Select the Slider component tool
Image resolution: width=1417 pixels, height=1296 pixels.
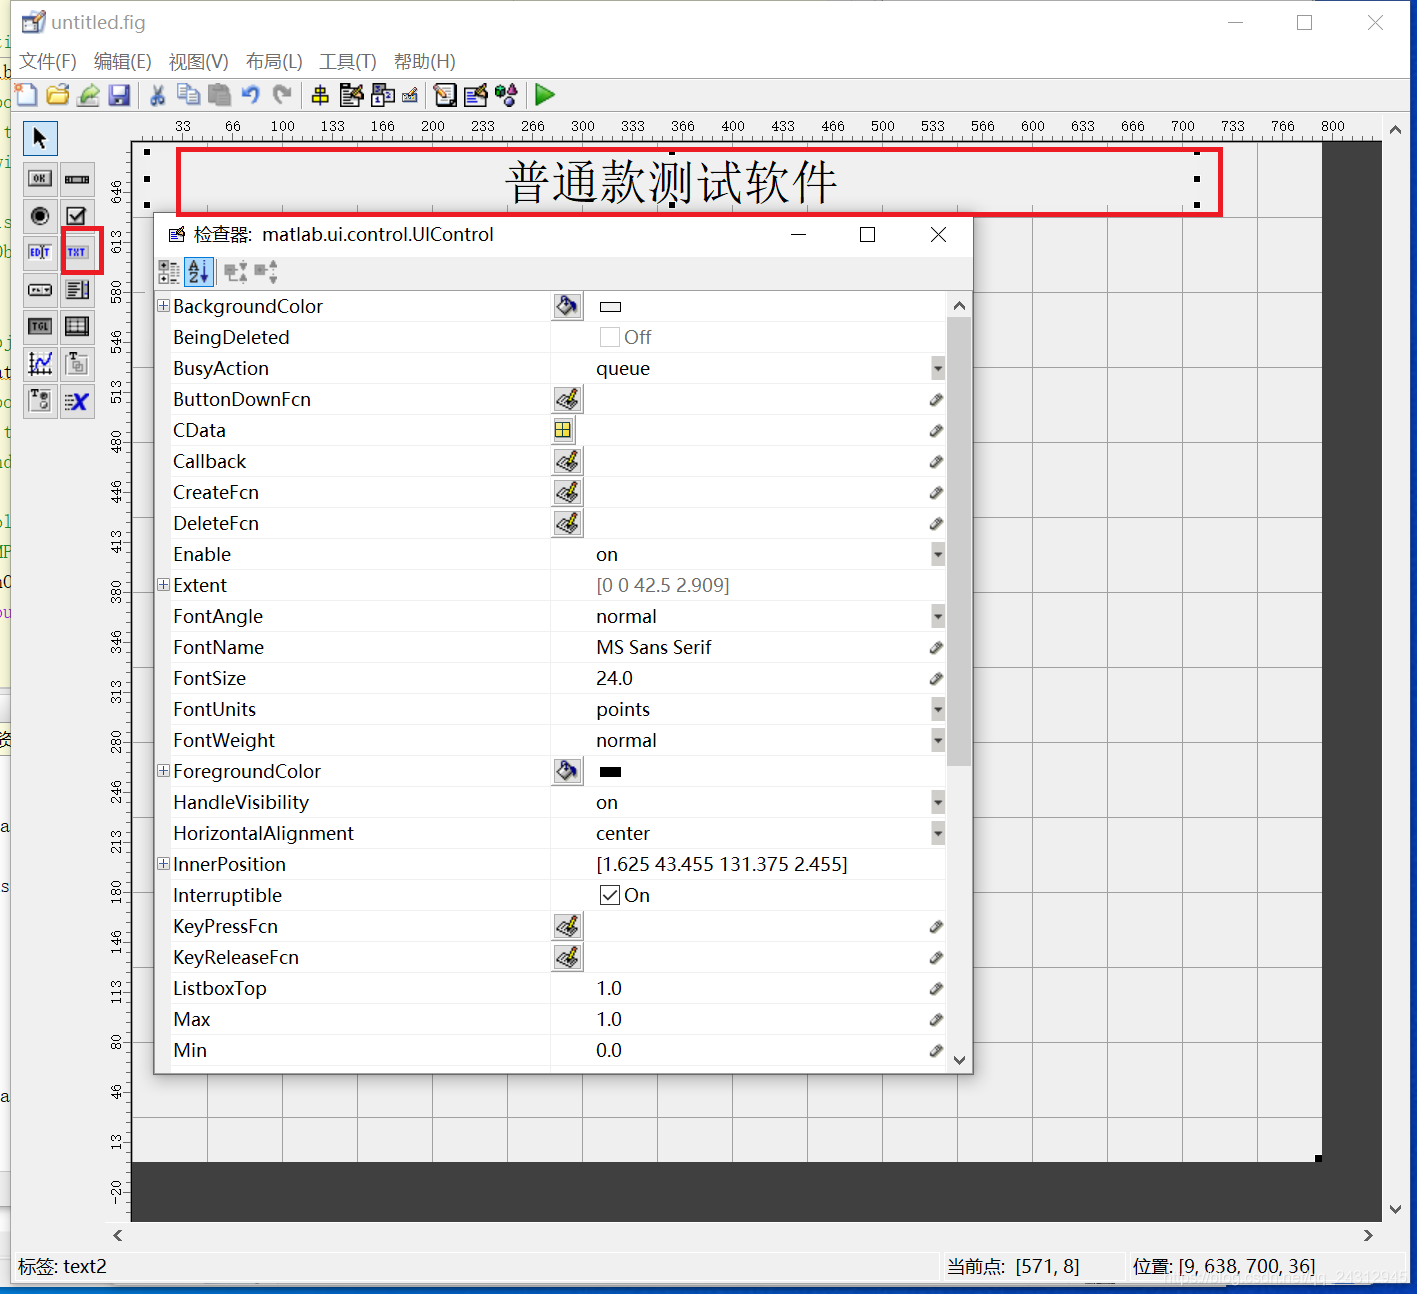[77, 179]
